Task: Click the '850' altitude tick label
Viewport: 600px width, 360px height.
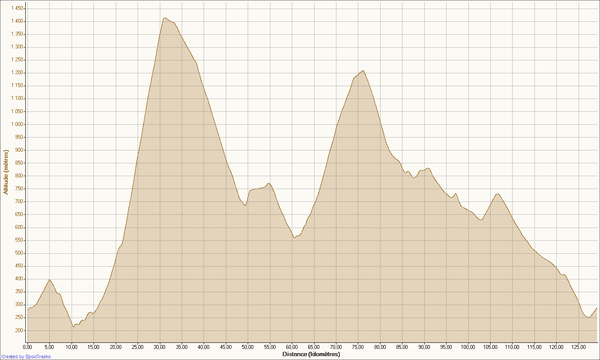Action: [20, 163]
